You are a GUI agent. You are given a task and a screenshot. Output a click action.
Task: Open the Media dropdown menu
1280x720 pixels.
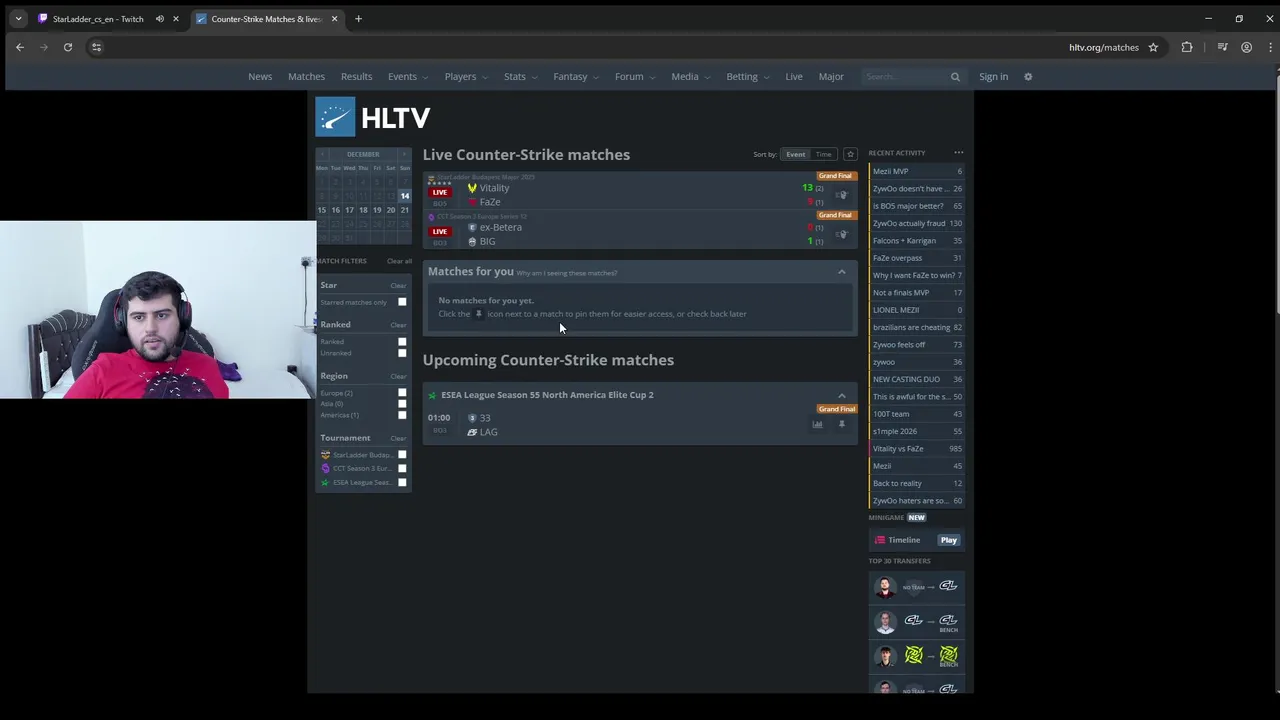click(690, 77)
